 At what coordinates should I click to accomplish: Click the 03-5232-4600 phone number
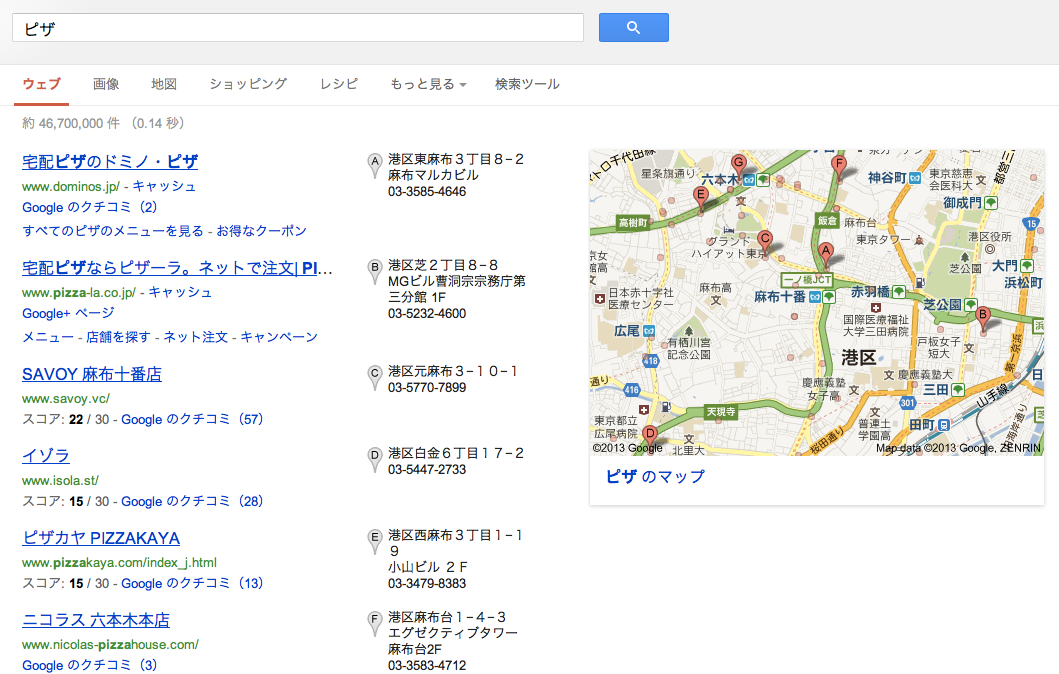click(x=427, y=313)
